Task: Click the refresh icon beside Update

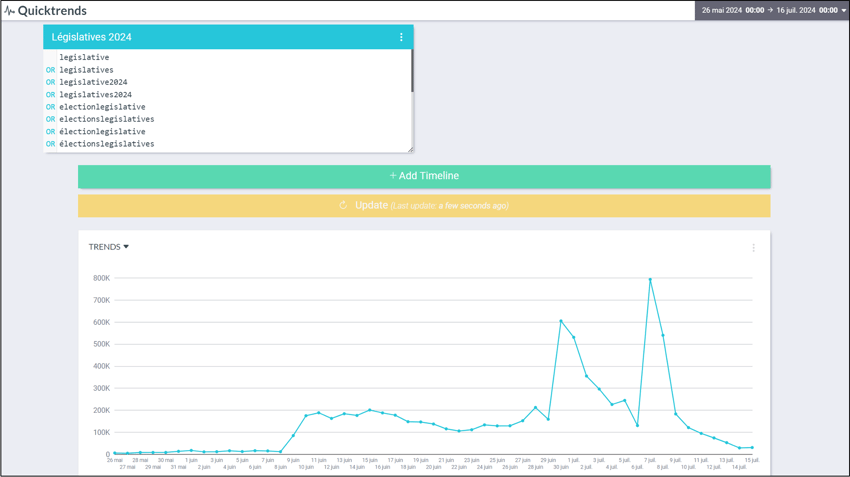Action: 343,206
